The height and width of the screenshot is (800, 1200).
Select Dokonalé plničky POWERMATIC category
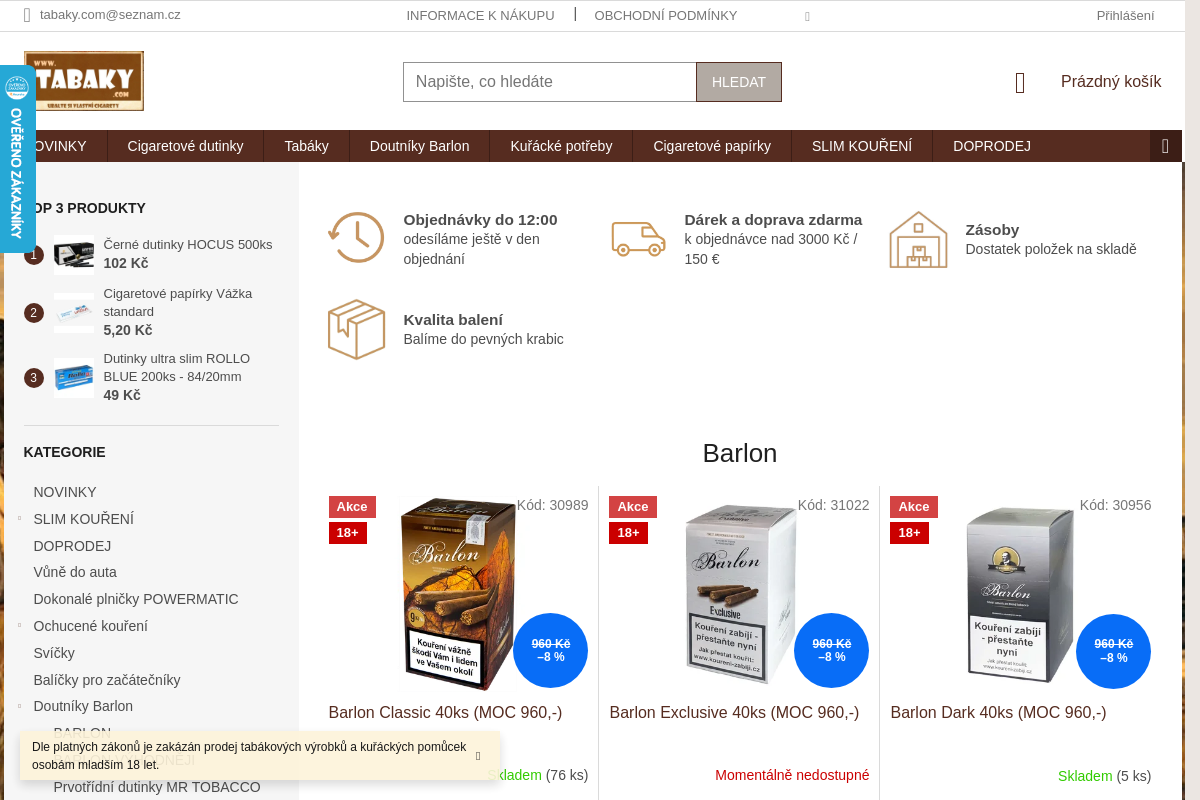pyautogui.click(x=136, y=599)
